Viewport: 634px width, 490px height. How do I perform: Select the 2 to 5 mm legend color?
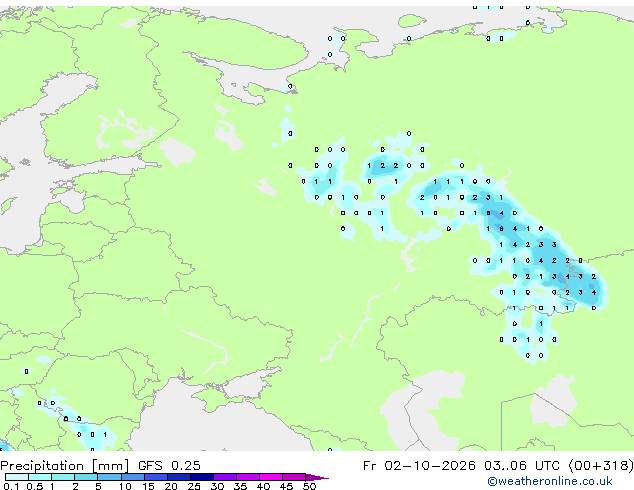pyautogui.click(x=86, y=477)
